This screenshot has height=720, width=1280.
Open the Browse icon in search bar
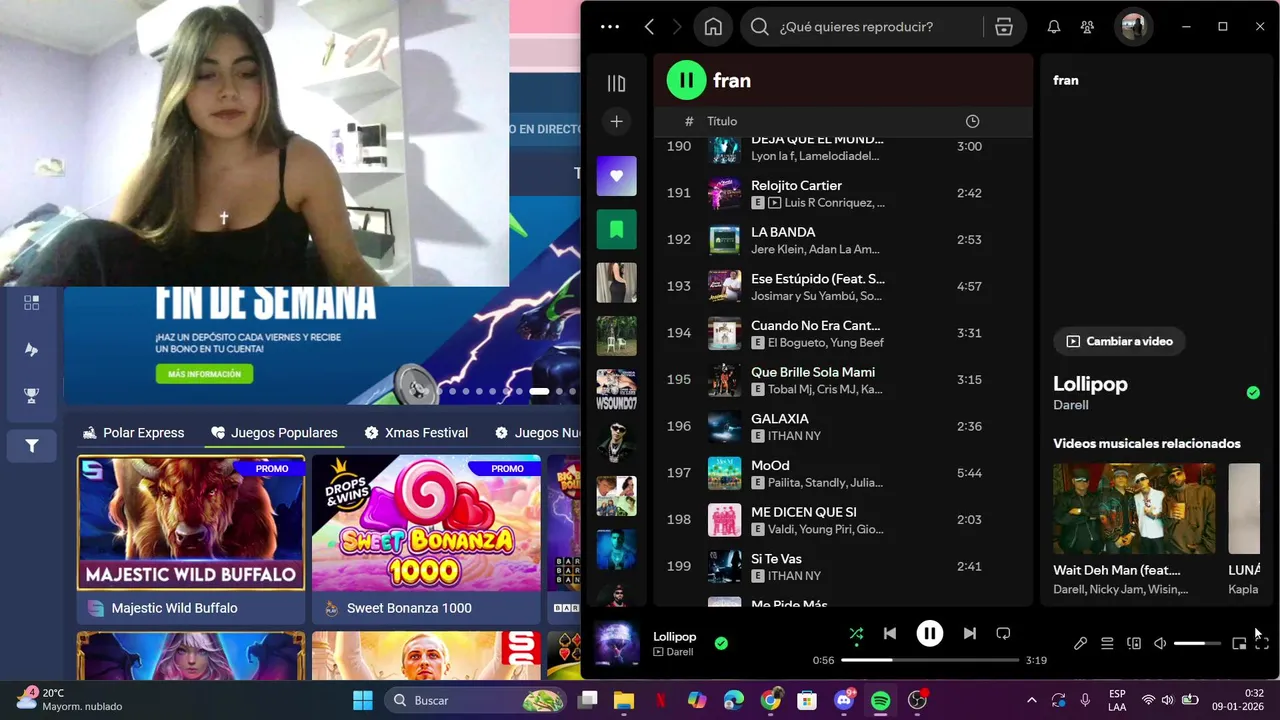point(1004,27)
